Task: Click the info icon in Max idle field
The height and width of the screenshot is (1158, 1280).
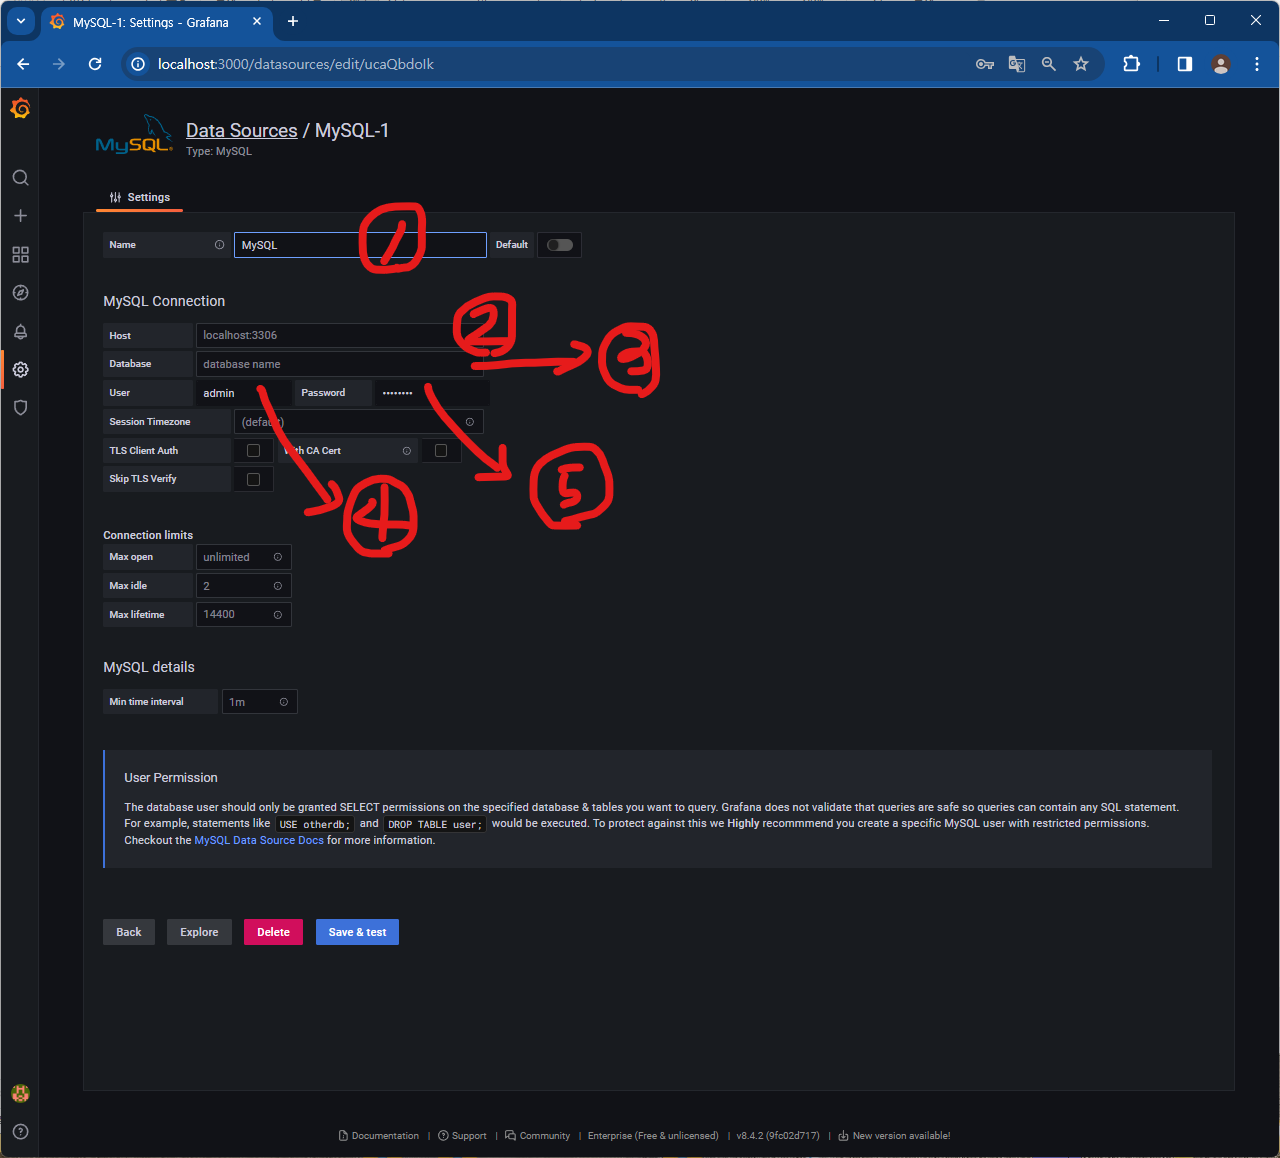Action: [x=278, y=586]
